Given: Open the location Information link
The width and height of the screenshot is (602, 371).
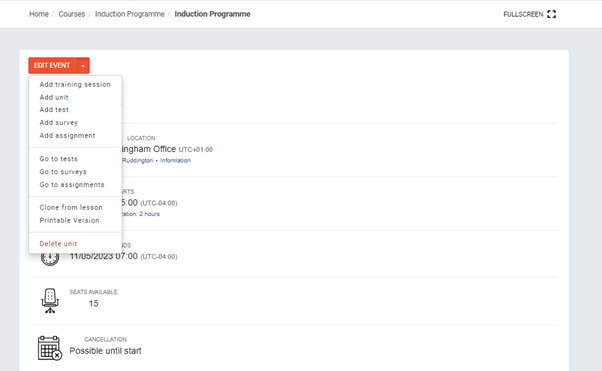Looking at the screenshot, I should [x=175, y=161].
